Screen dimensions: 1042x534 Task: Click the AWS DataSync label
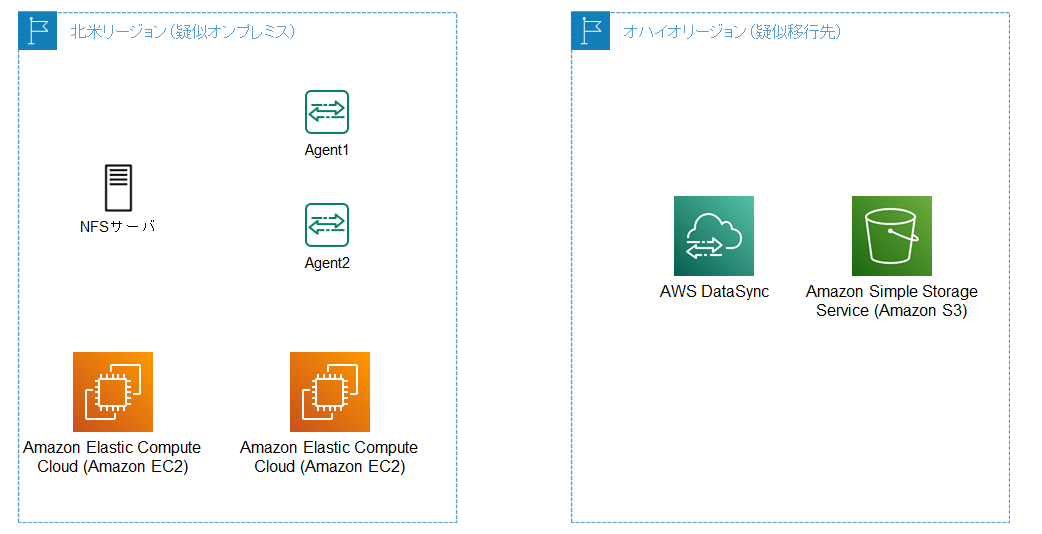pyautogui.click(x=714, y=292)
